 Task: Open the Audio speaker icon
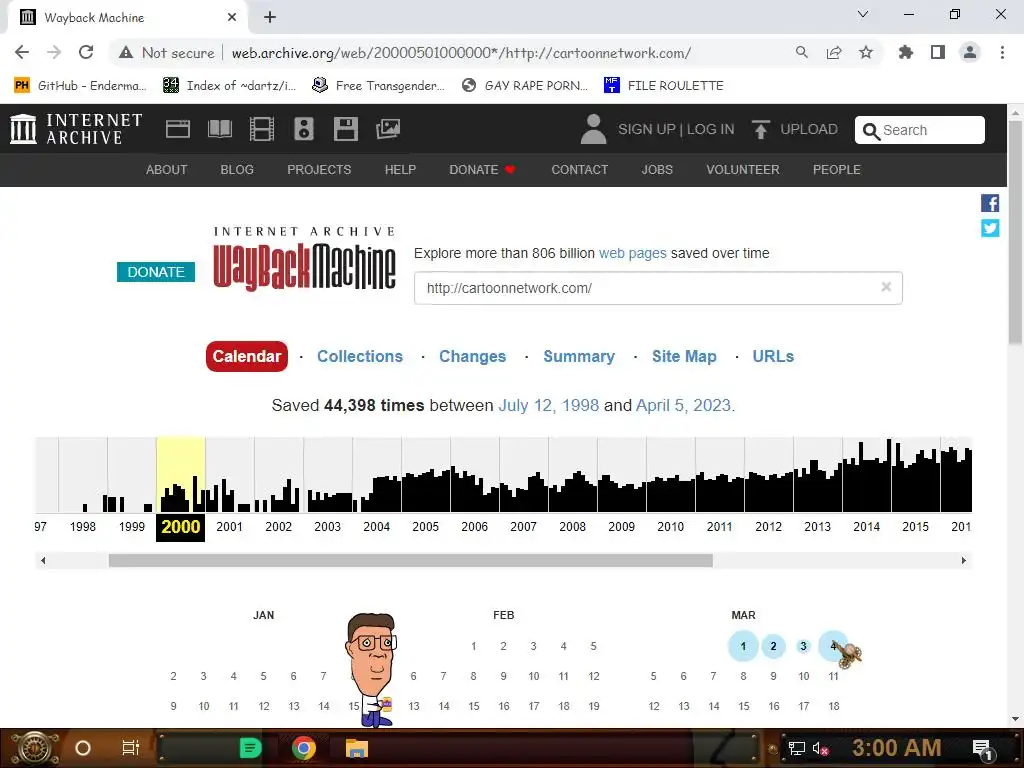click(304, 129)
